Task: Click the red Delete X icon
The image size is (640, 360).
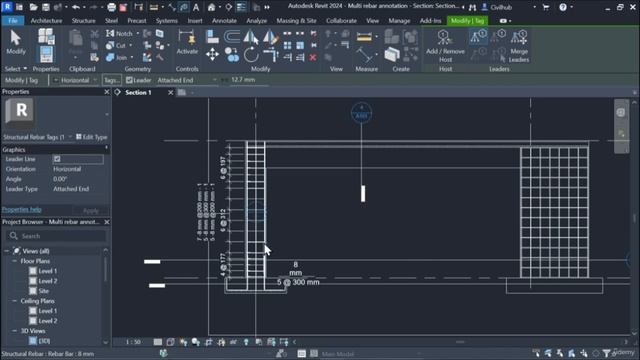Action: coord(313,57)
